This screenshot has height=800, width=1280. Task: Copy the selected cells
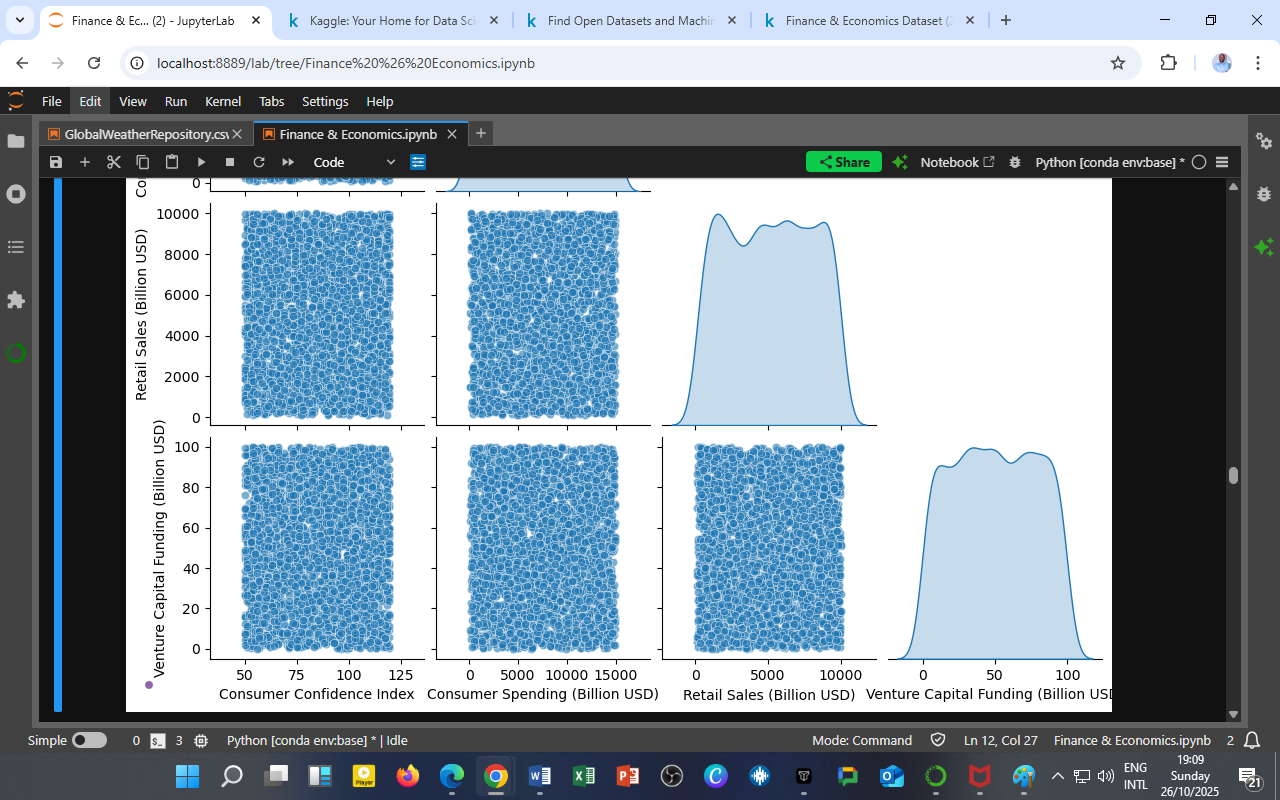(x=141, y=161)
